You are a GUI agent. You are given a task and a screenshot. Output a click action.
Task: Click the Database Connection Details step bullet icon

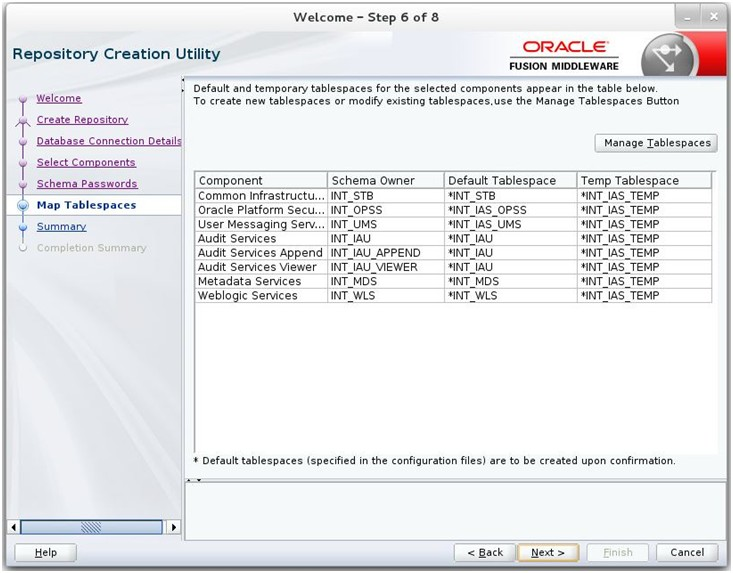click(23, 142)
